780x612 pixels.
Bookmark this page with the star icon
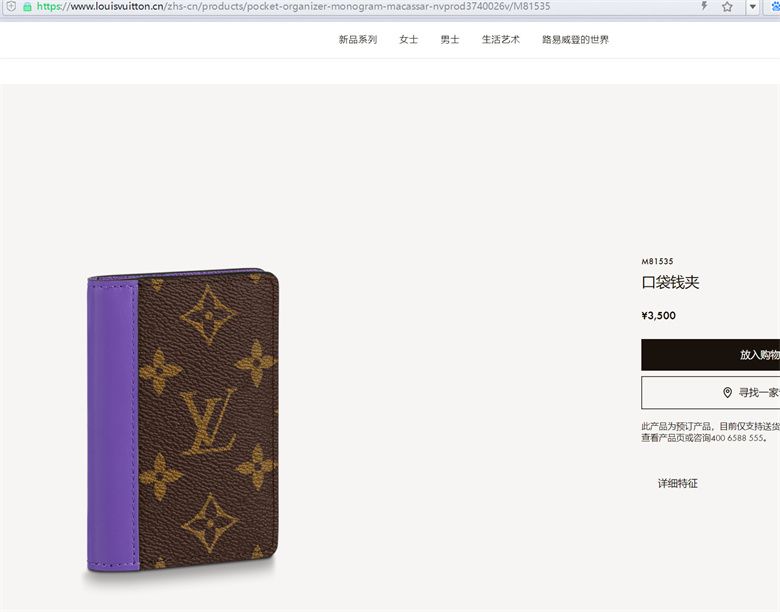(x=727, y=6)
